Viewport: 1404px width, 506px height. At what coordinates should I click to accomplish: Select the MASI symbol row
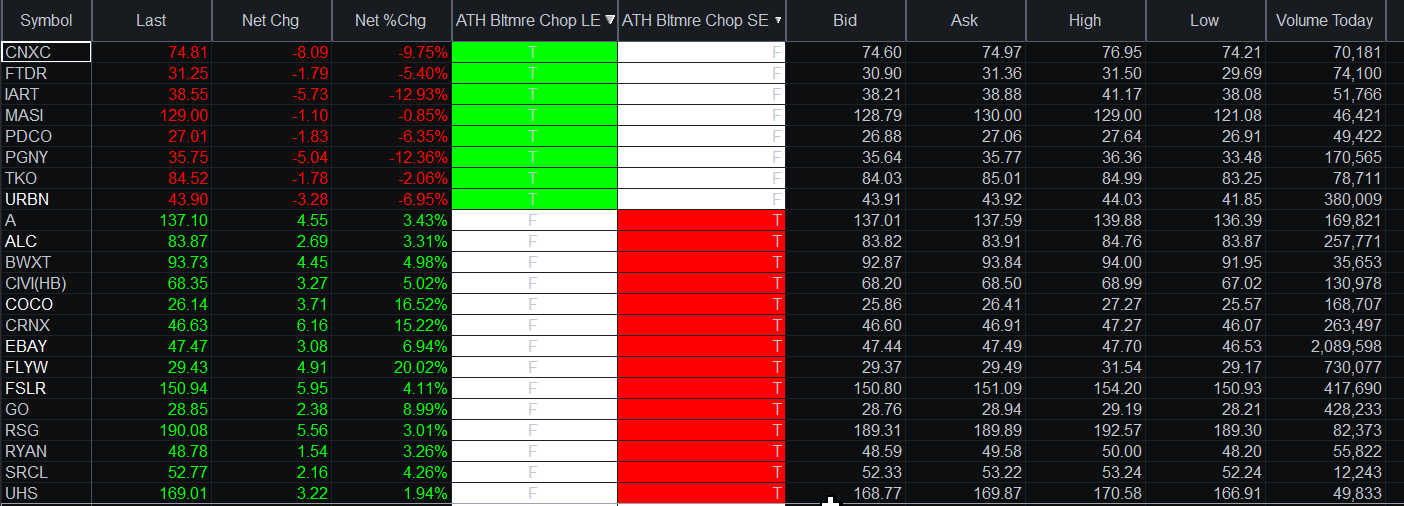click(46, 115)
